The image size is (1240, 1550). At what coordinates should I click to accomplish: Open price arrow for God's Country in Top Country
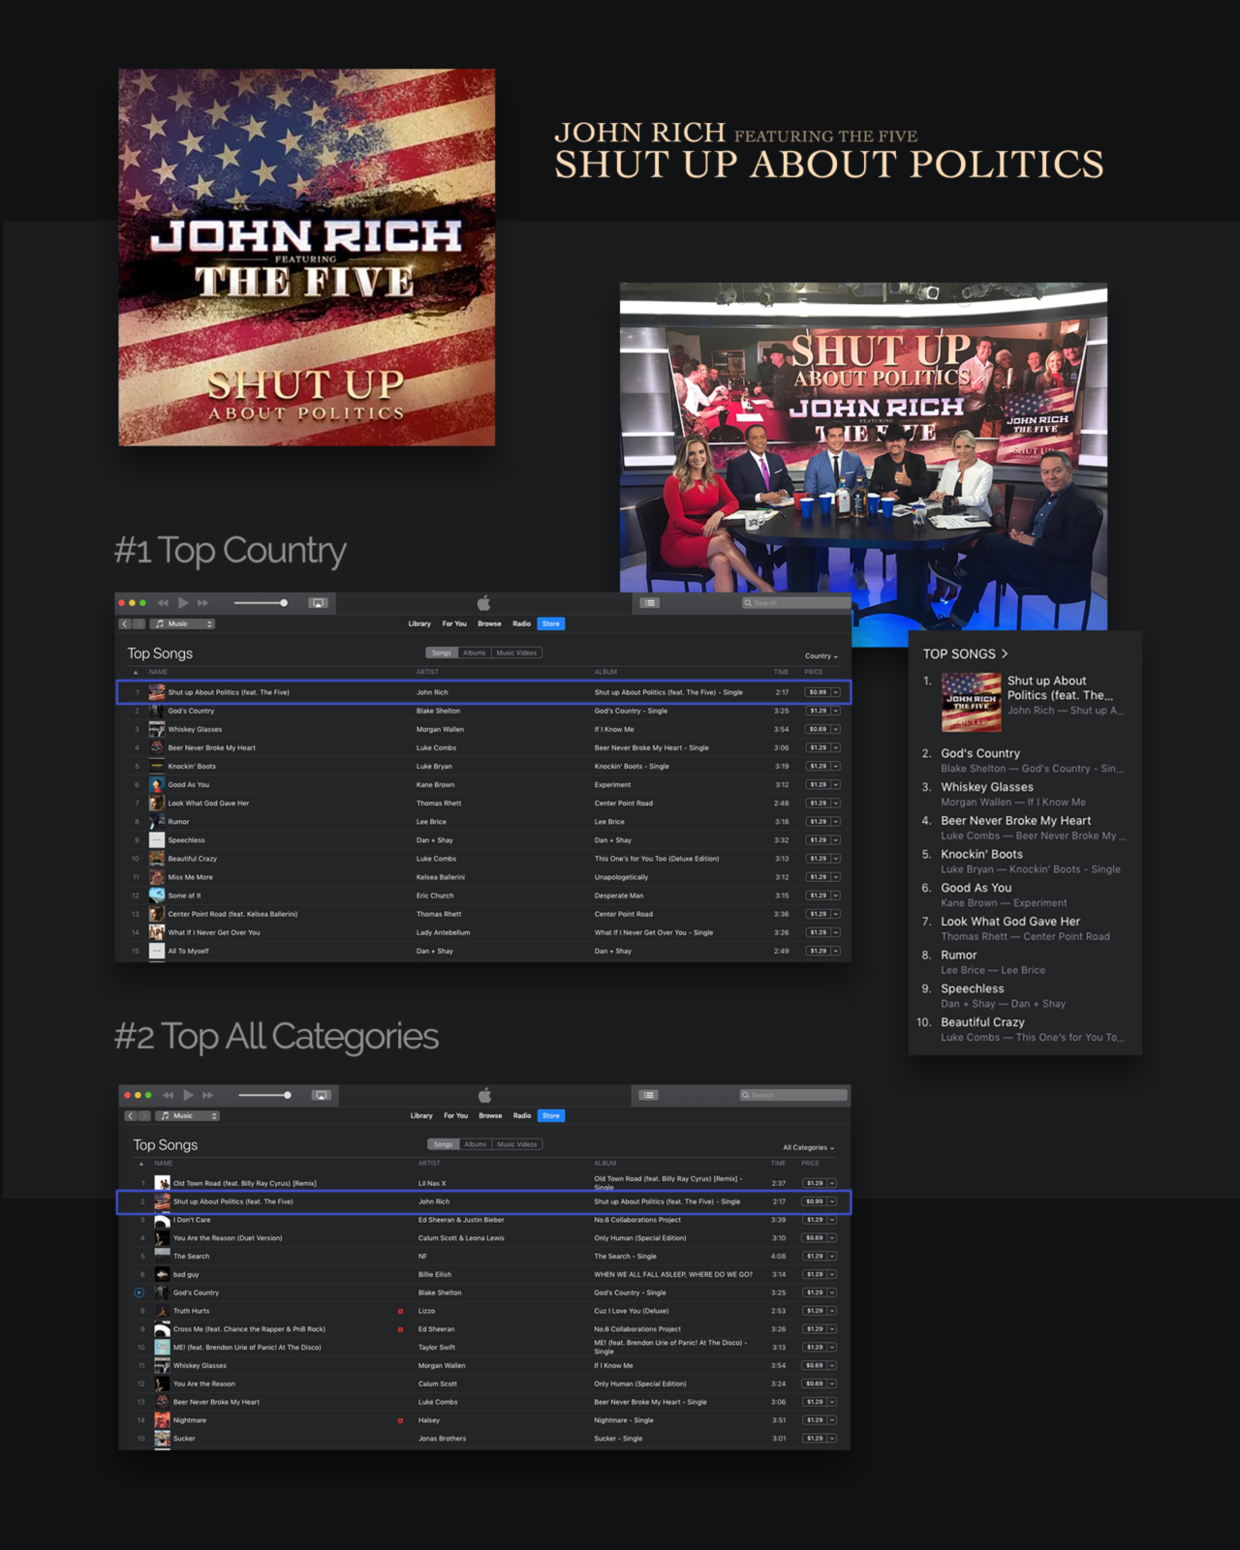pos(836,711)
